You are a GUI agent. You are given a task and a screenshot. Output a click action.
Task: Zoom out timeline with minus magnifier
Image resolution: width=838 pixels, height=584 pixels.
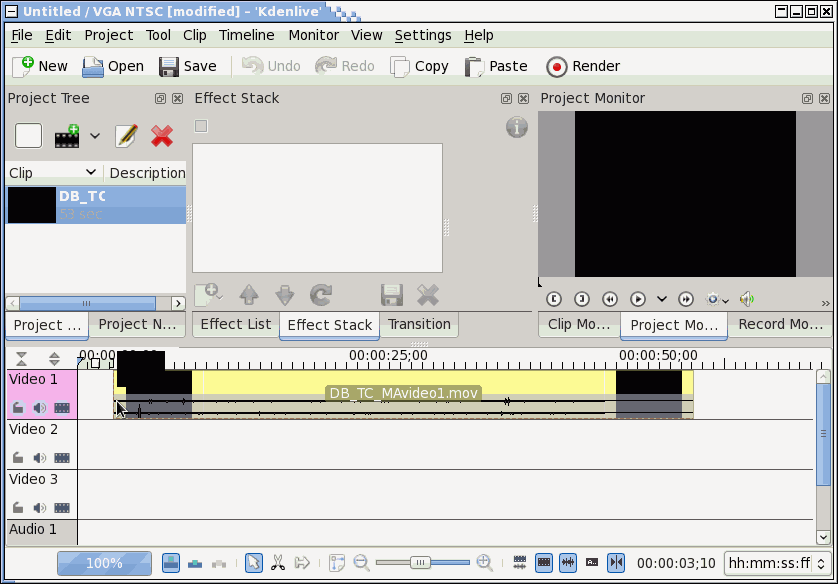point(362,563)
